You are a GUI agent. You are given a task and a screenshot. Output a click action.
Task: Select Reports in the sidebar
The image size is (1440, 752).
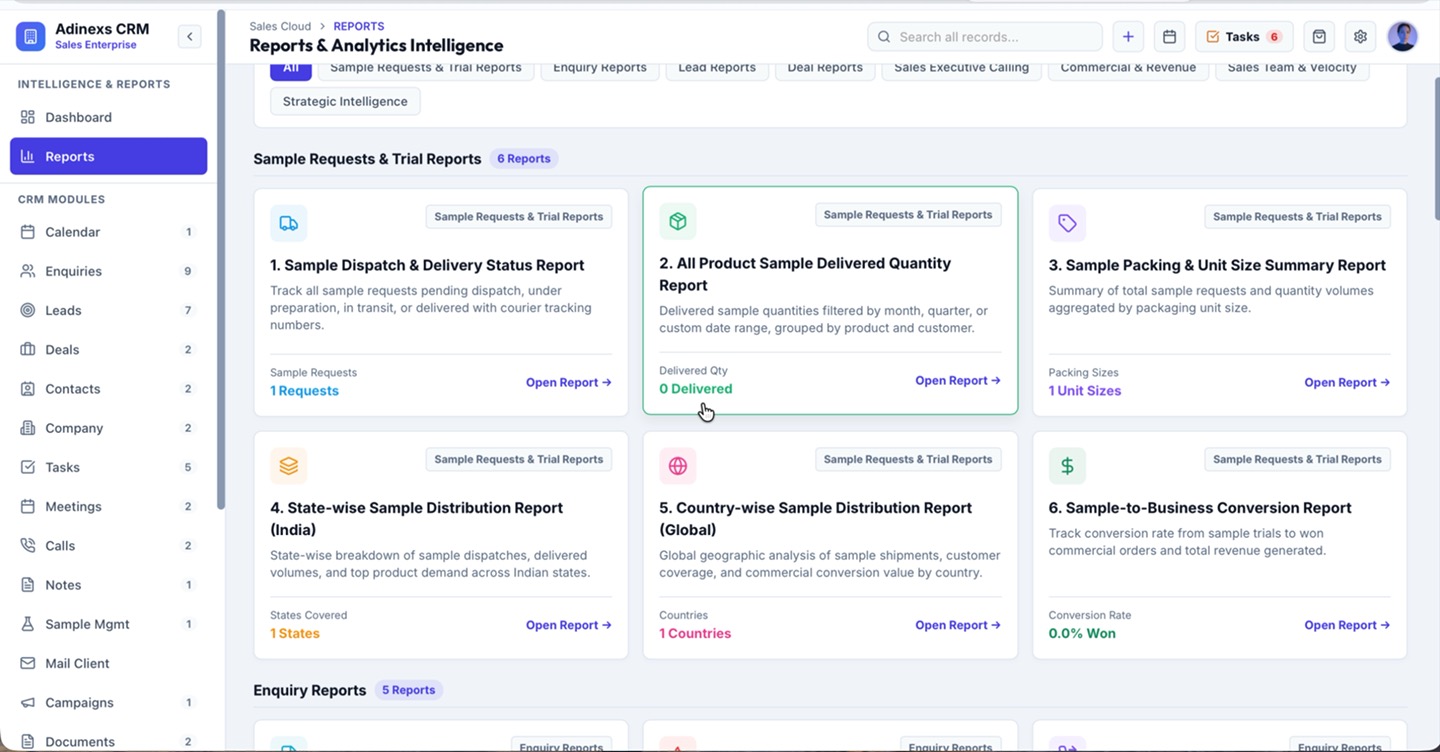[x=108, y=156]
